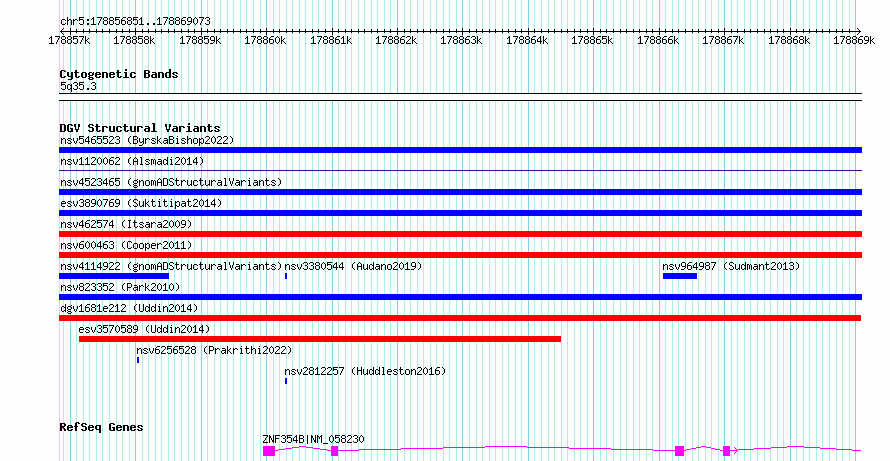Click the 178858k ruler tick label
890x461 pixels.
(x=135, y=41)
